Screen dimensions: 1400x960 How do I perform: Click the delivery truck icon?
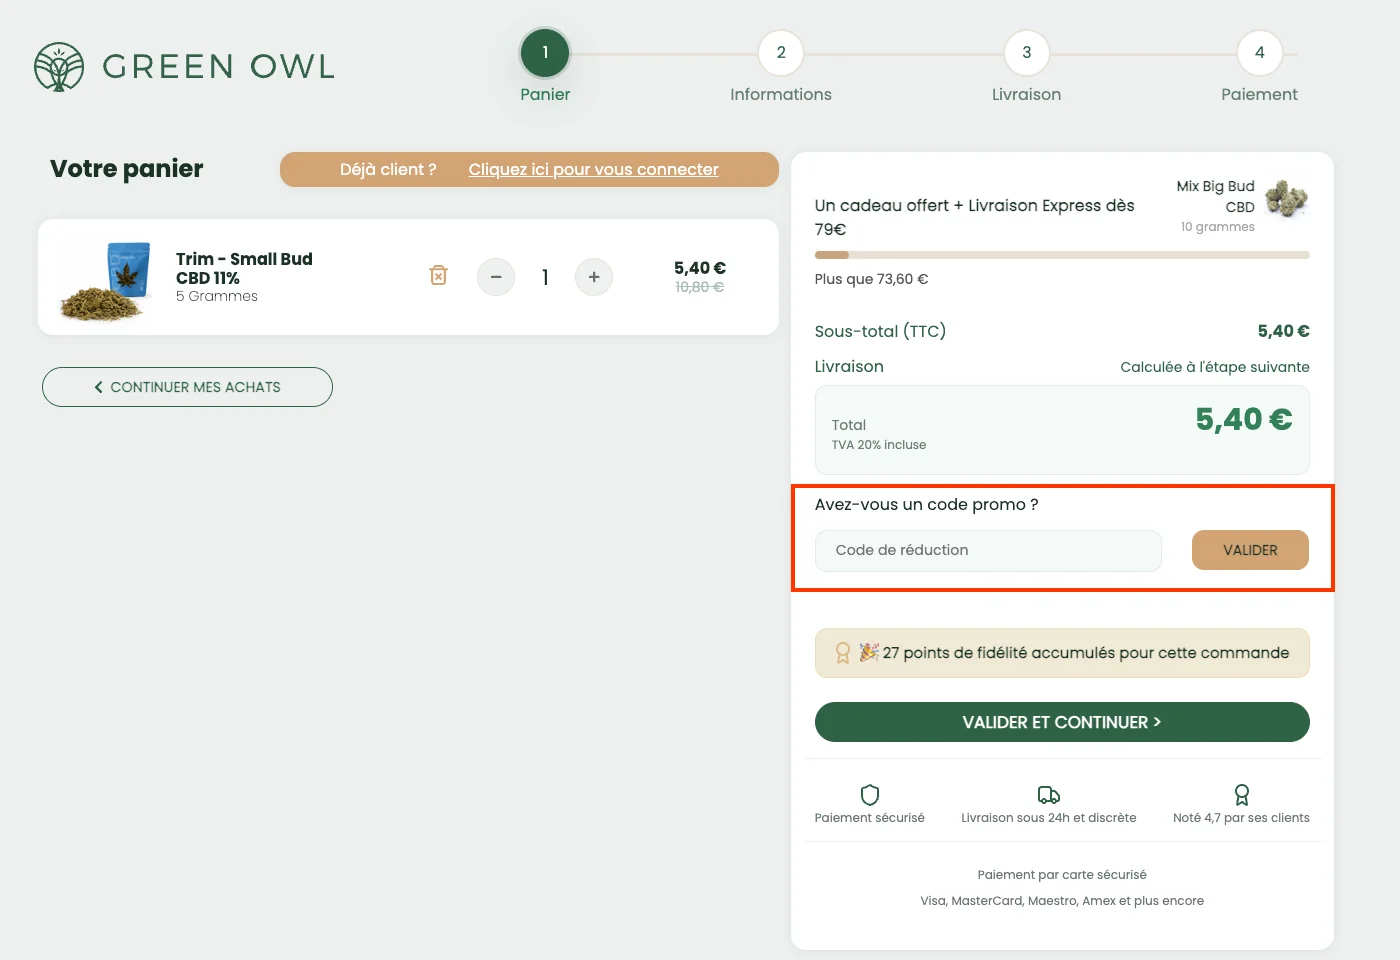1049,795
